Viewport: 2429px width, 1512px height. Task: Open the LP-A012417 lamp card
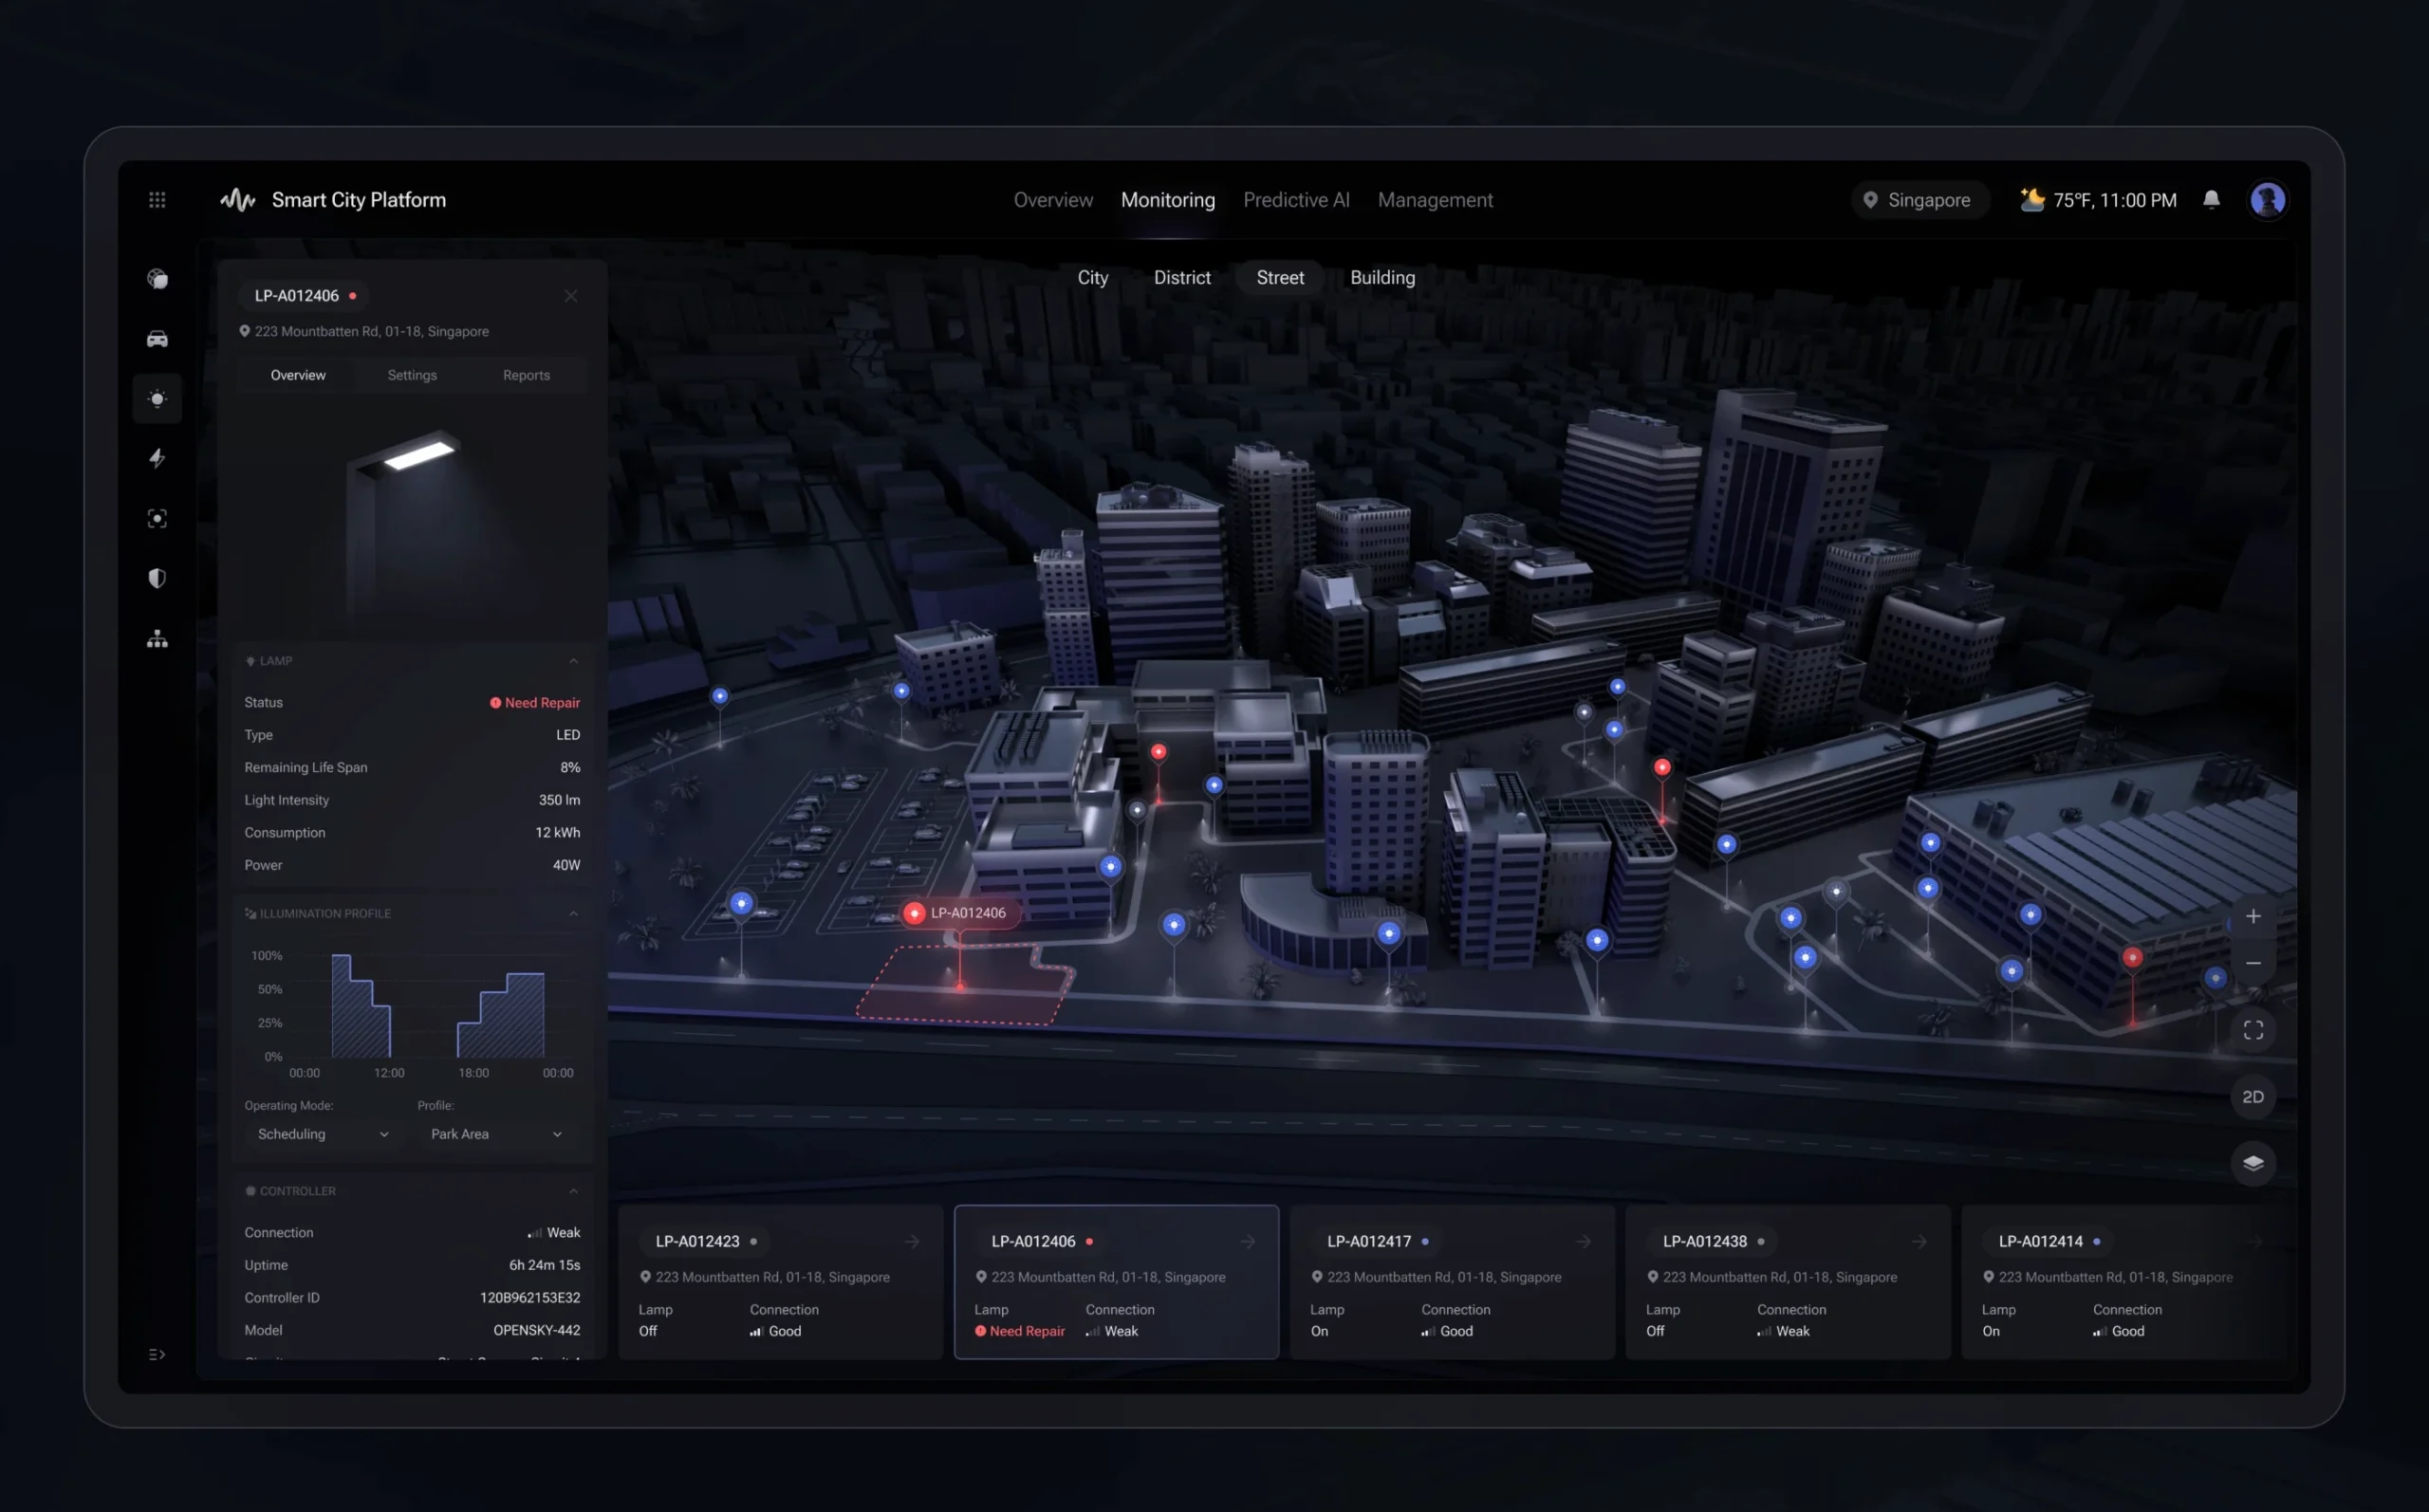pos(1451,1282)
